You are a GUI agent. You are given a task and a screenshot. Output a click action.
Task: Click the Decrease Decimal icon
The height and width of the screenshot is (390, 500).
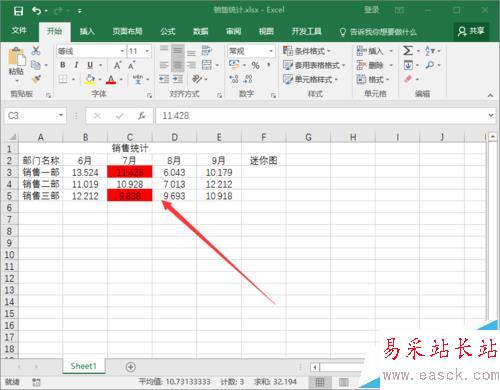(248, 79)
